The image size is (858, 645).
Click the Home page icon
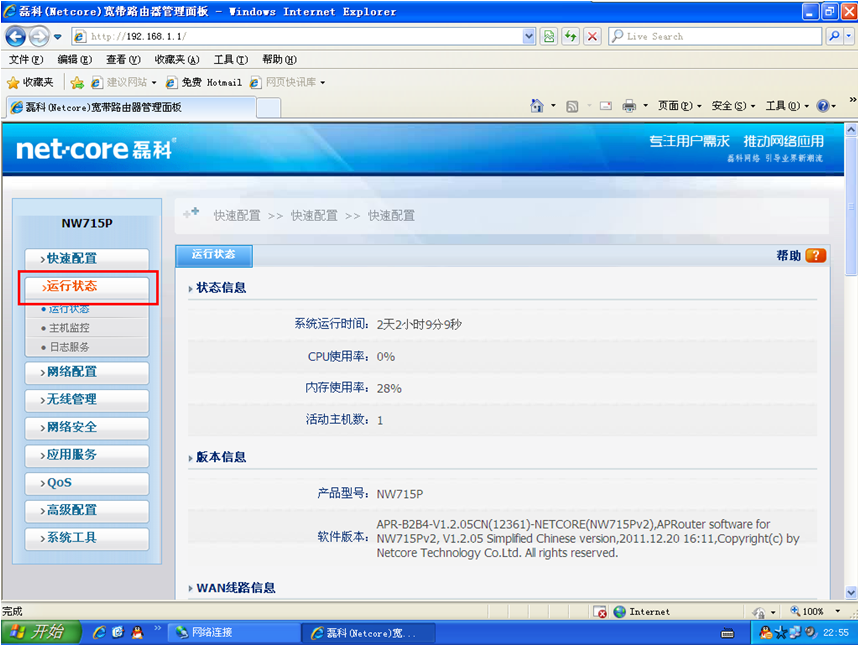pos(537,106)
